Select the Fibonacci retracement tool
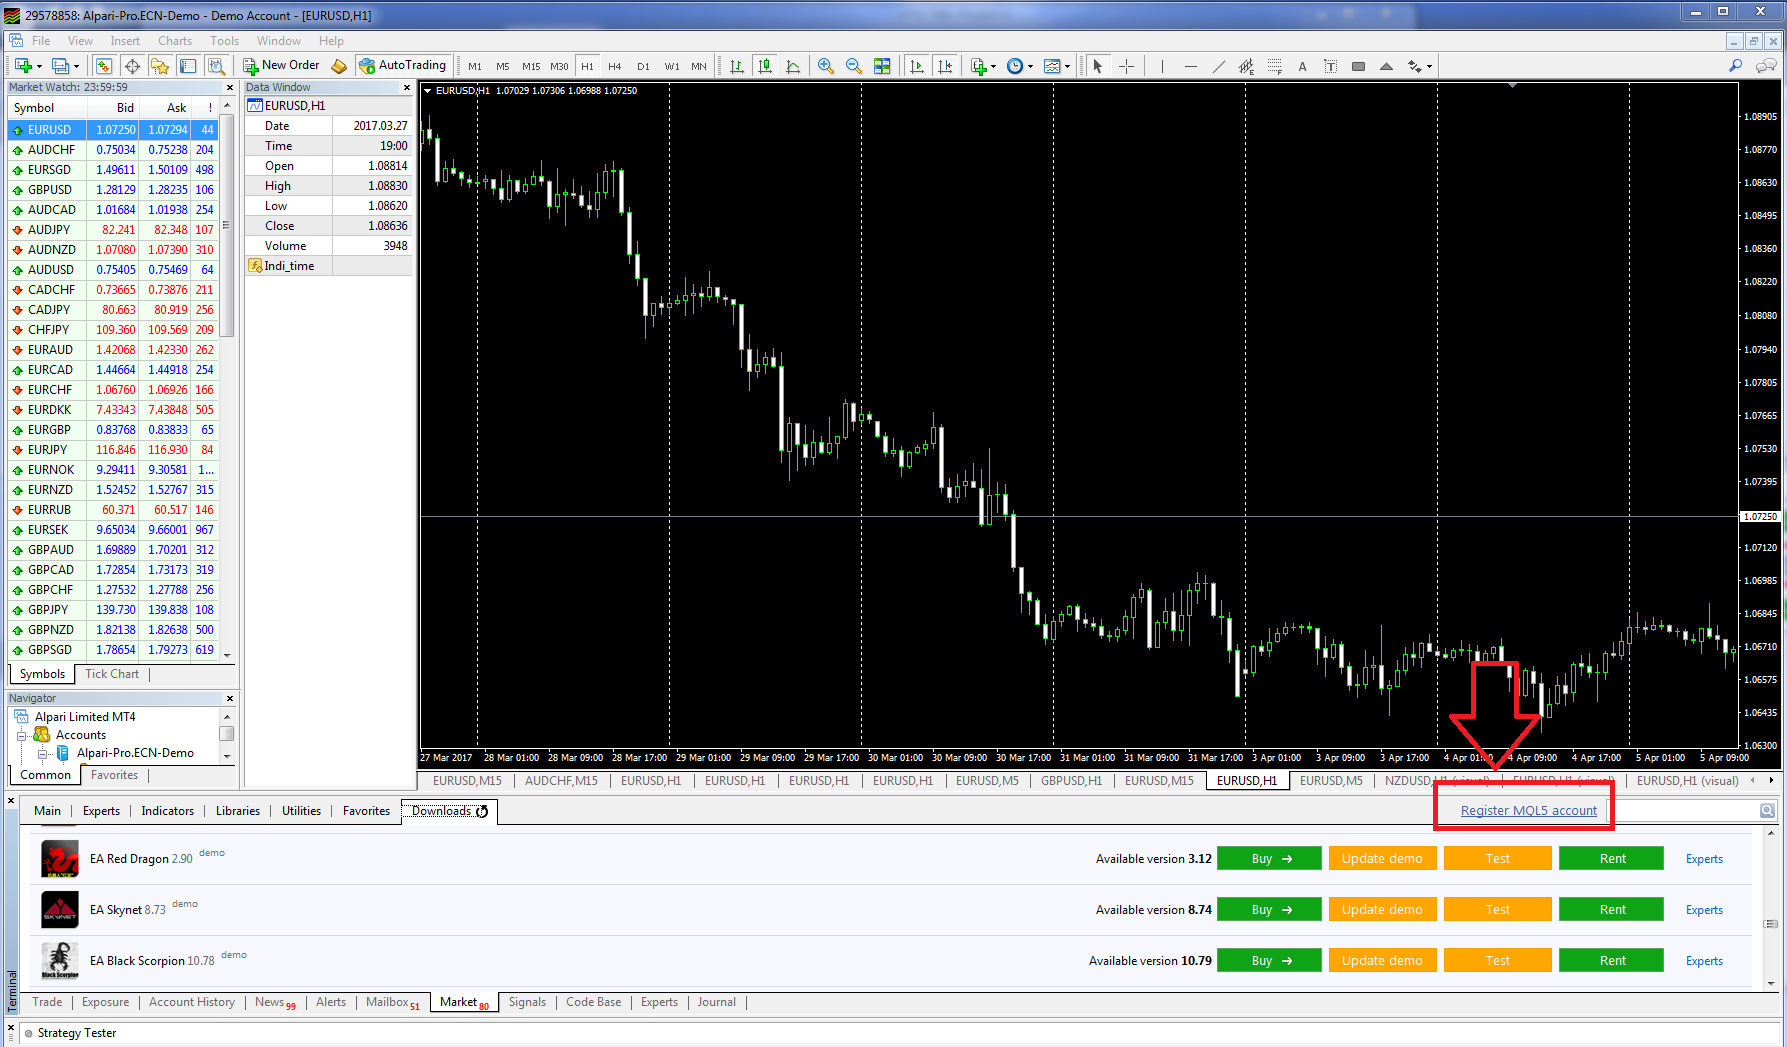The width and height of the screenshot is (1787, 1047). (1274, 66)
